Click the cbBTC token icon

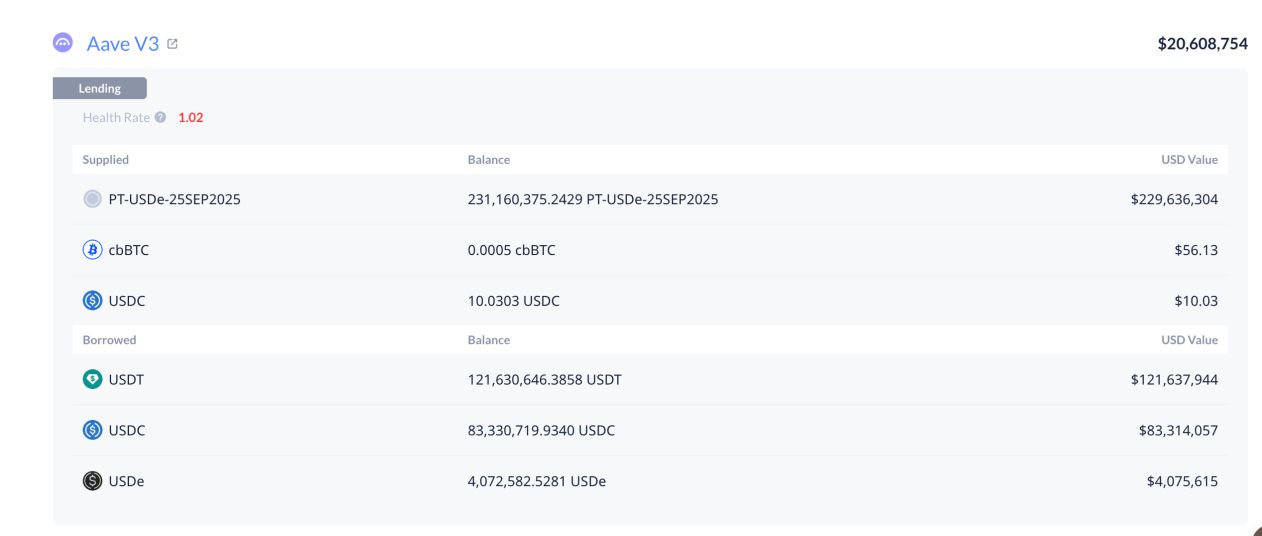coord(92,250)
